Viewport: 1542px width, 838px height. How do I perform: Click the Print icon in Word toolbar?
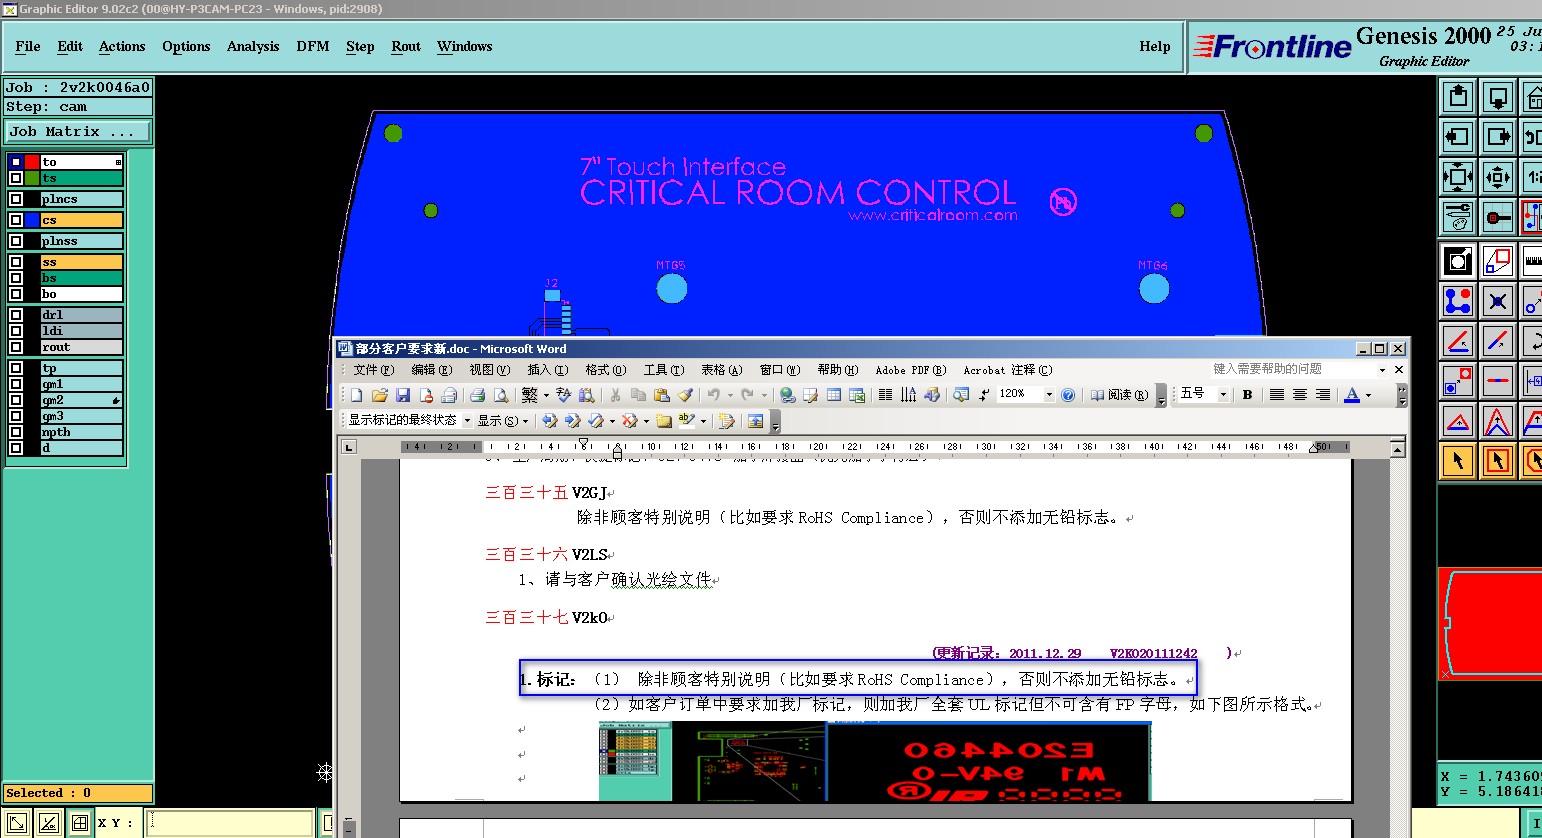tap(478, 395)
